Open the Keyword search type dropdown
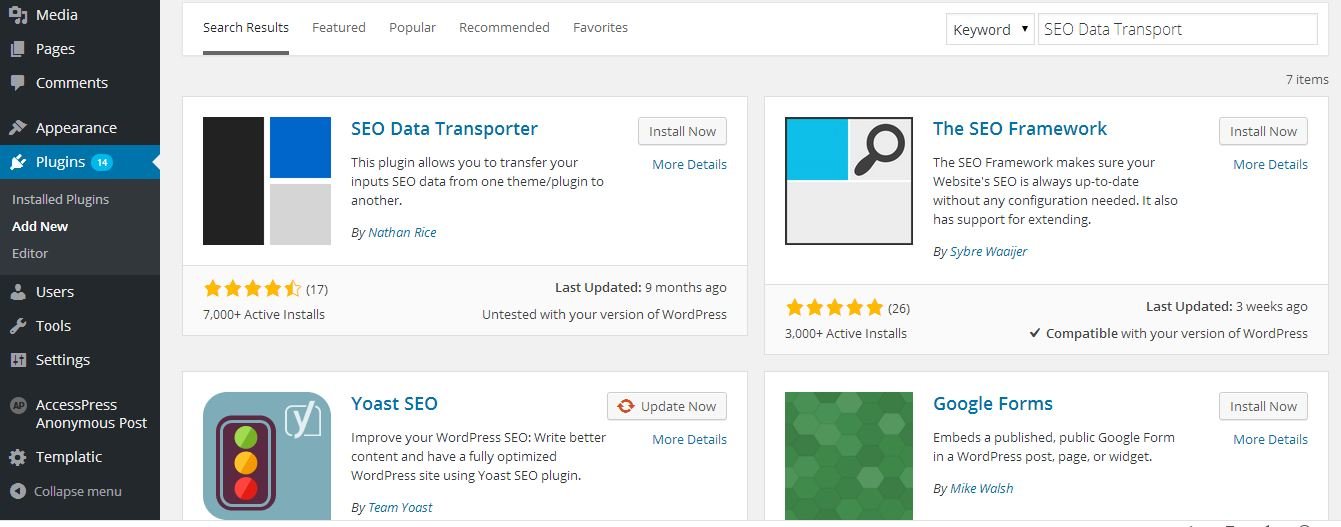This screenshot has width=1341, height=527. pos(990,29)
